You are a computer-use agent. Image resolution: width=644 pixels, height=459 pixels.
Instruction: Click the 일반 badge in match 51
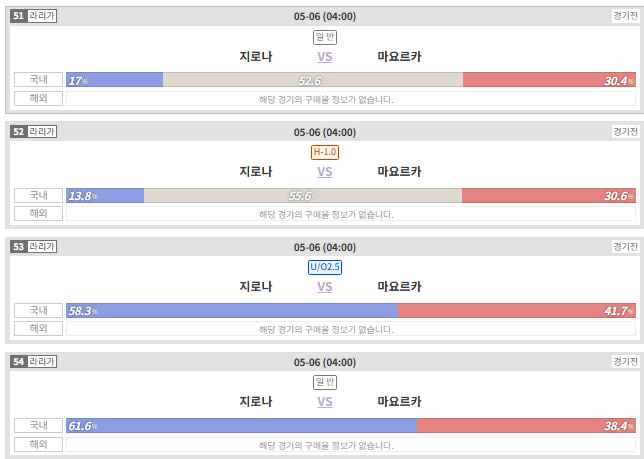325,37
